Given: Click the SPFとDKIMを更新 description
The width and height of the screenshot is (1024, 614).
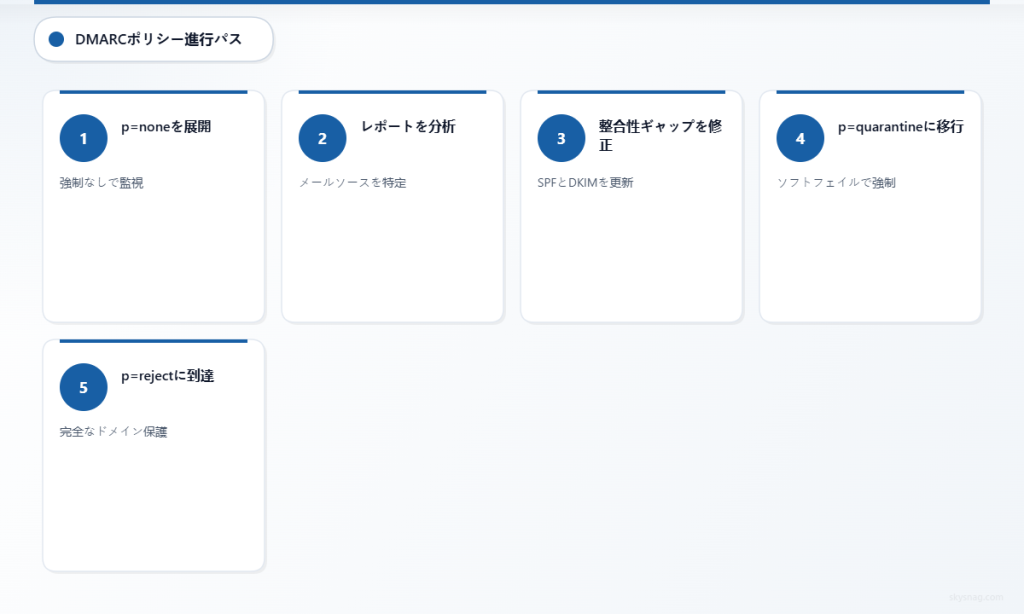Looking at the screenshot, I should [585, 183].
